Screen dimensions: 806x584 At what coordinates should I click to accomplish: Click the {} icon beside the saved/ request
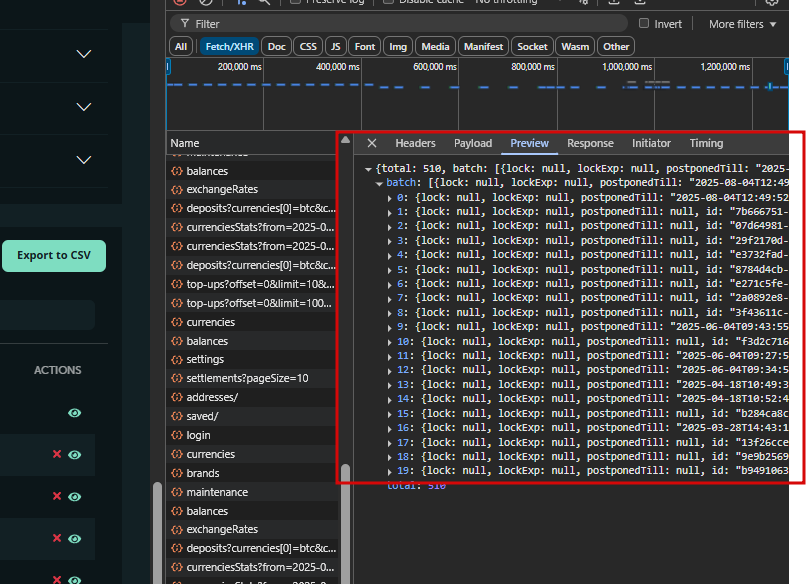177,416
